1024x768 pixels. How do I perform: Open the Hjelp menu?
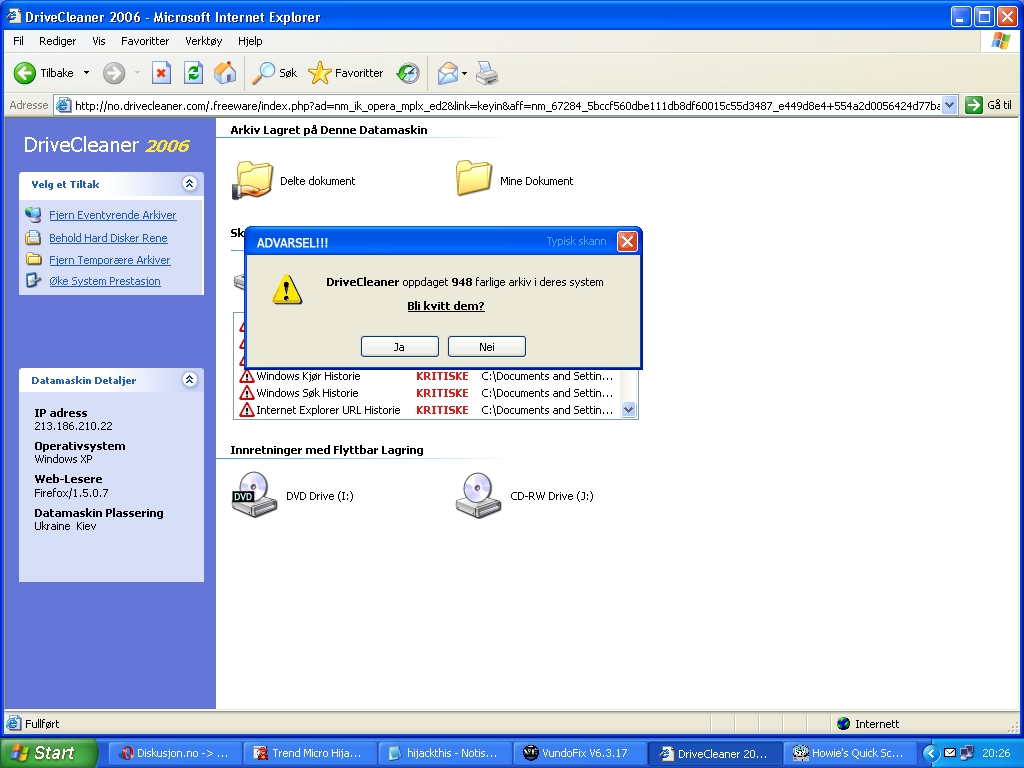(250, 40)
